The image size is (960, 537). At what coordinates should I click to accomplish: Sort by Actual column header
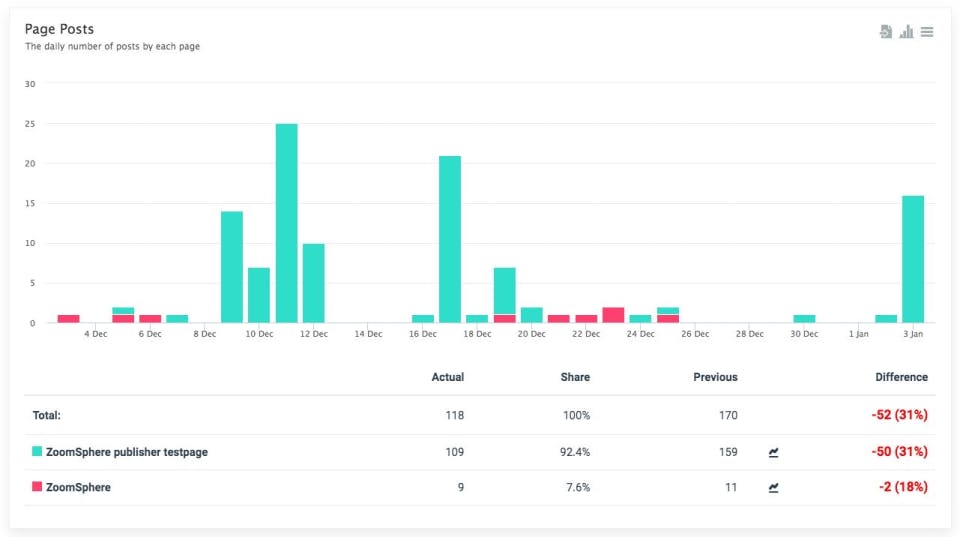[x=448, y=377]
